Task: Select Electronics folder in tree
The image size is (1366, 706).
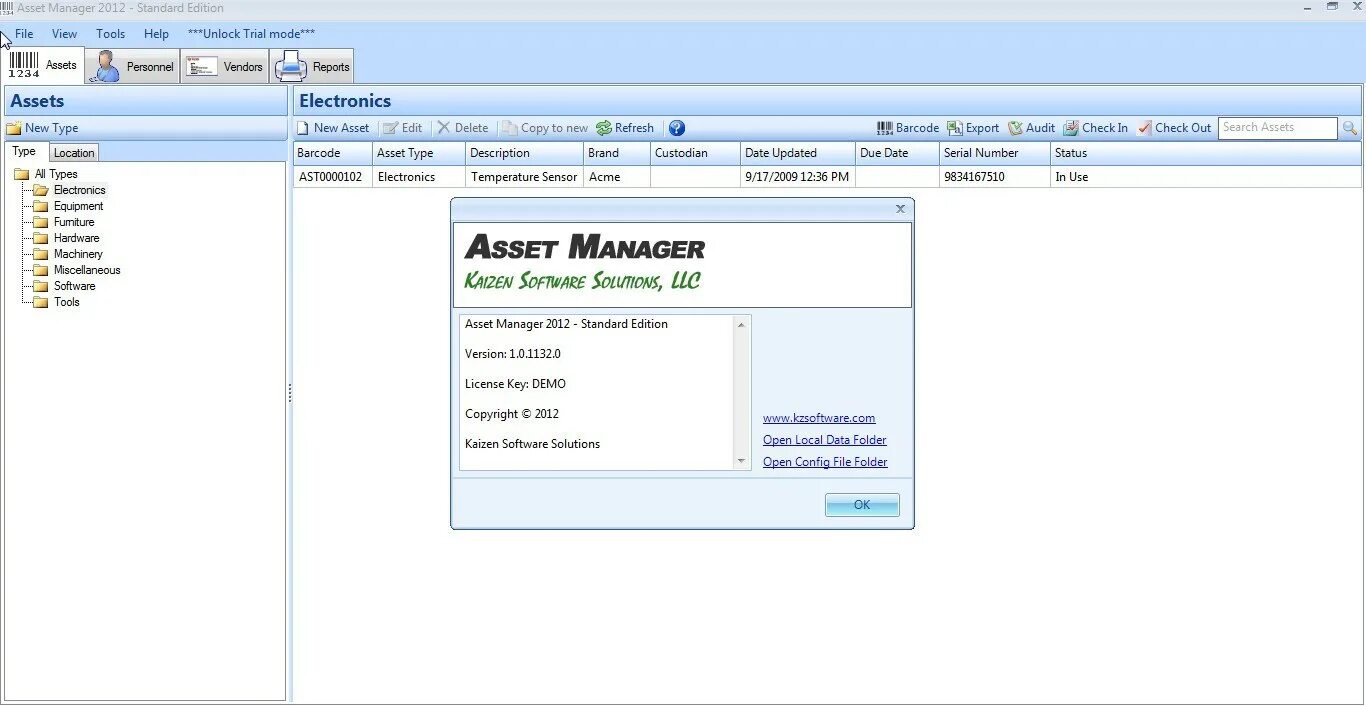Action: point(79,190)
